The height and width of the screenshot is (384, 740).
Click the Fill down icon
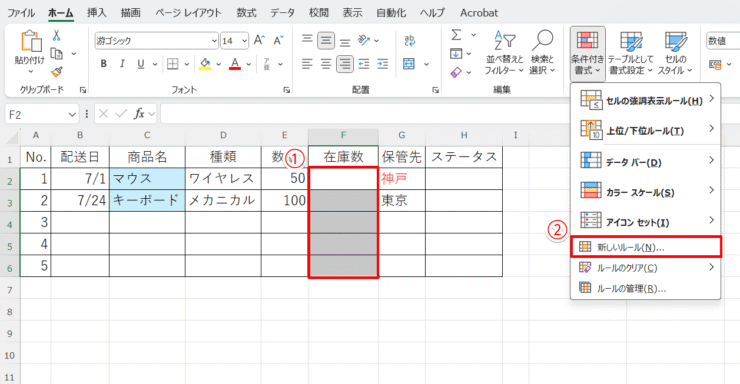(456, 54)
